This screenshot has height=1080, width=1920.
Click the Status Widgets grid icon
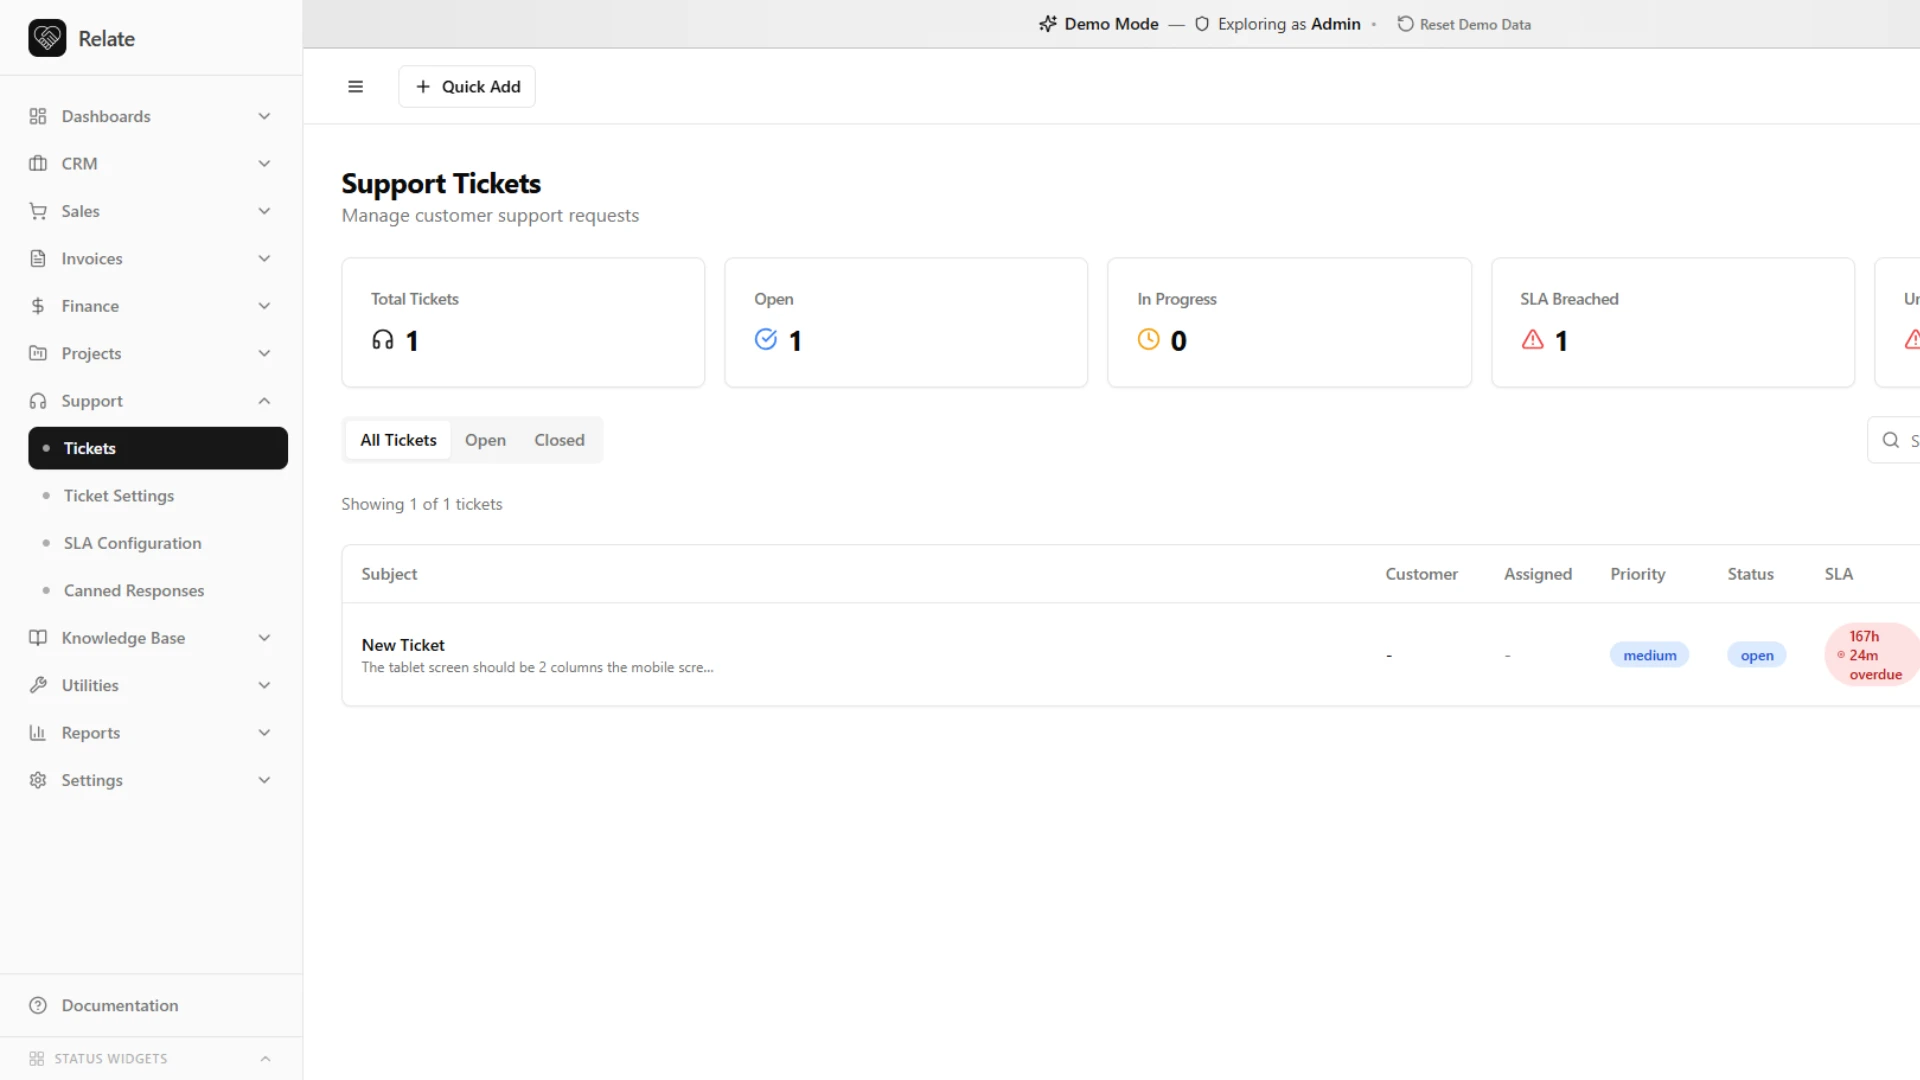pyautogui.click(x=37, y=1058)
